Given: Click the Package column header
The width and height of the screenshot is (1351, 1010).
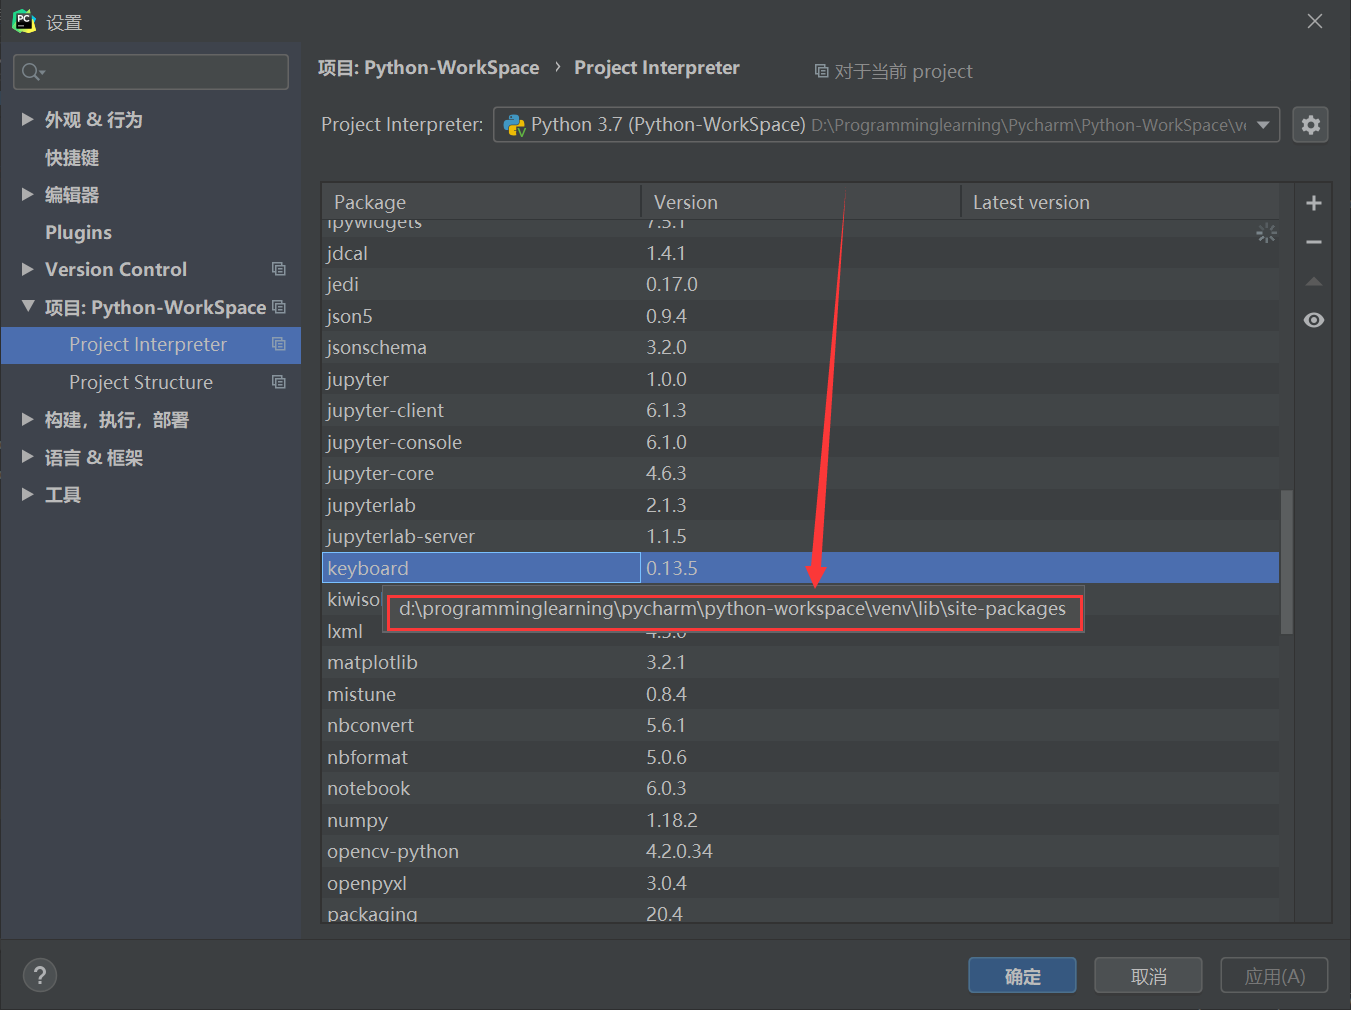Looking at the screenshot, I should click(481, 201).
